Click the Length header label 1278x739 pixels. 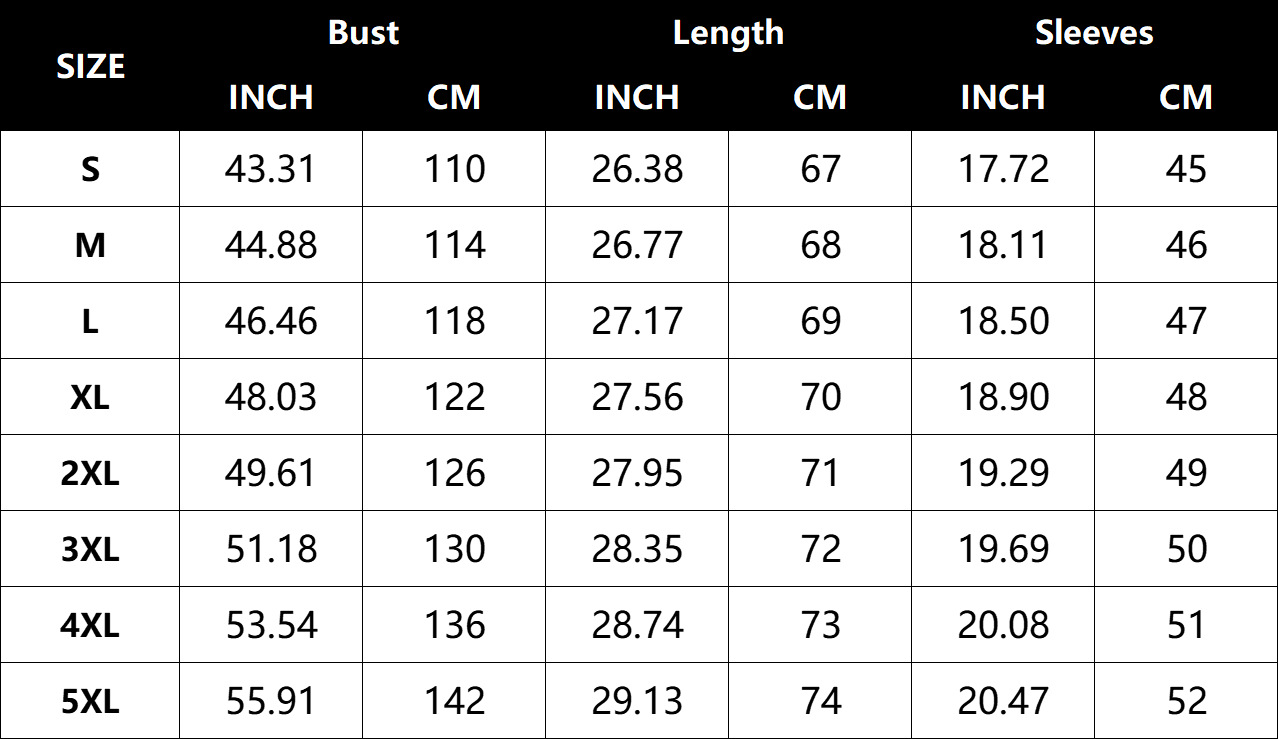click(728, 33)
